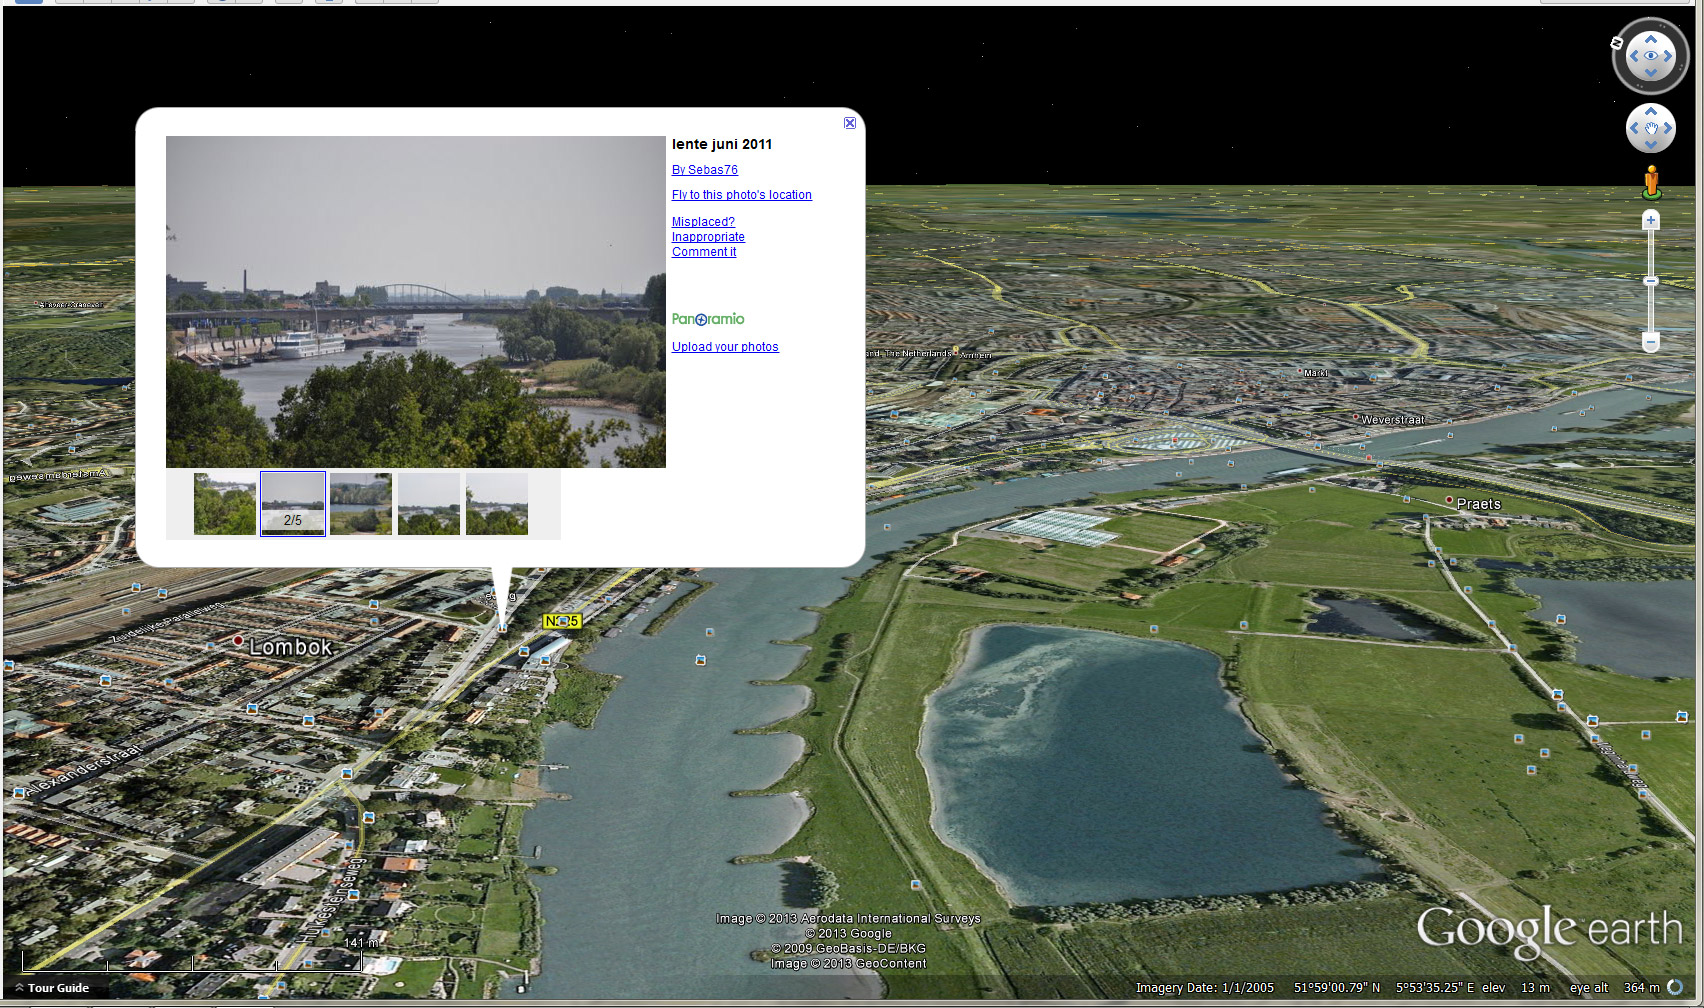Close the photo info balloon
This screenshot has height=1008, width=1704.
click(x=850, y=123)
